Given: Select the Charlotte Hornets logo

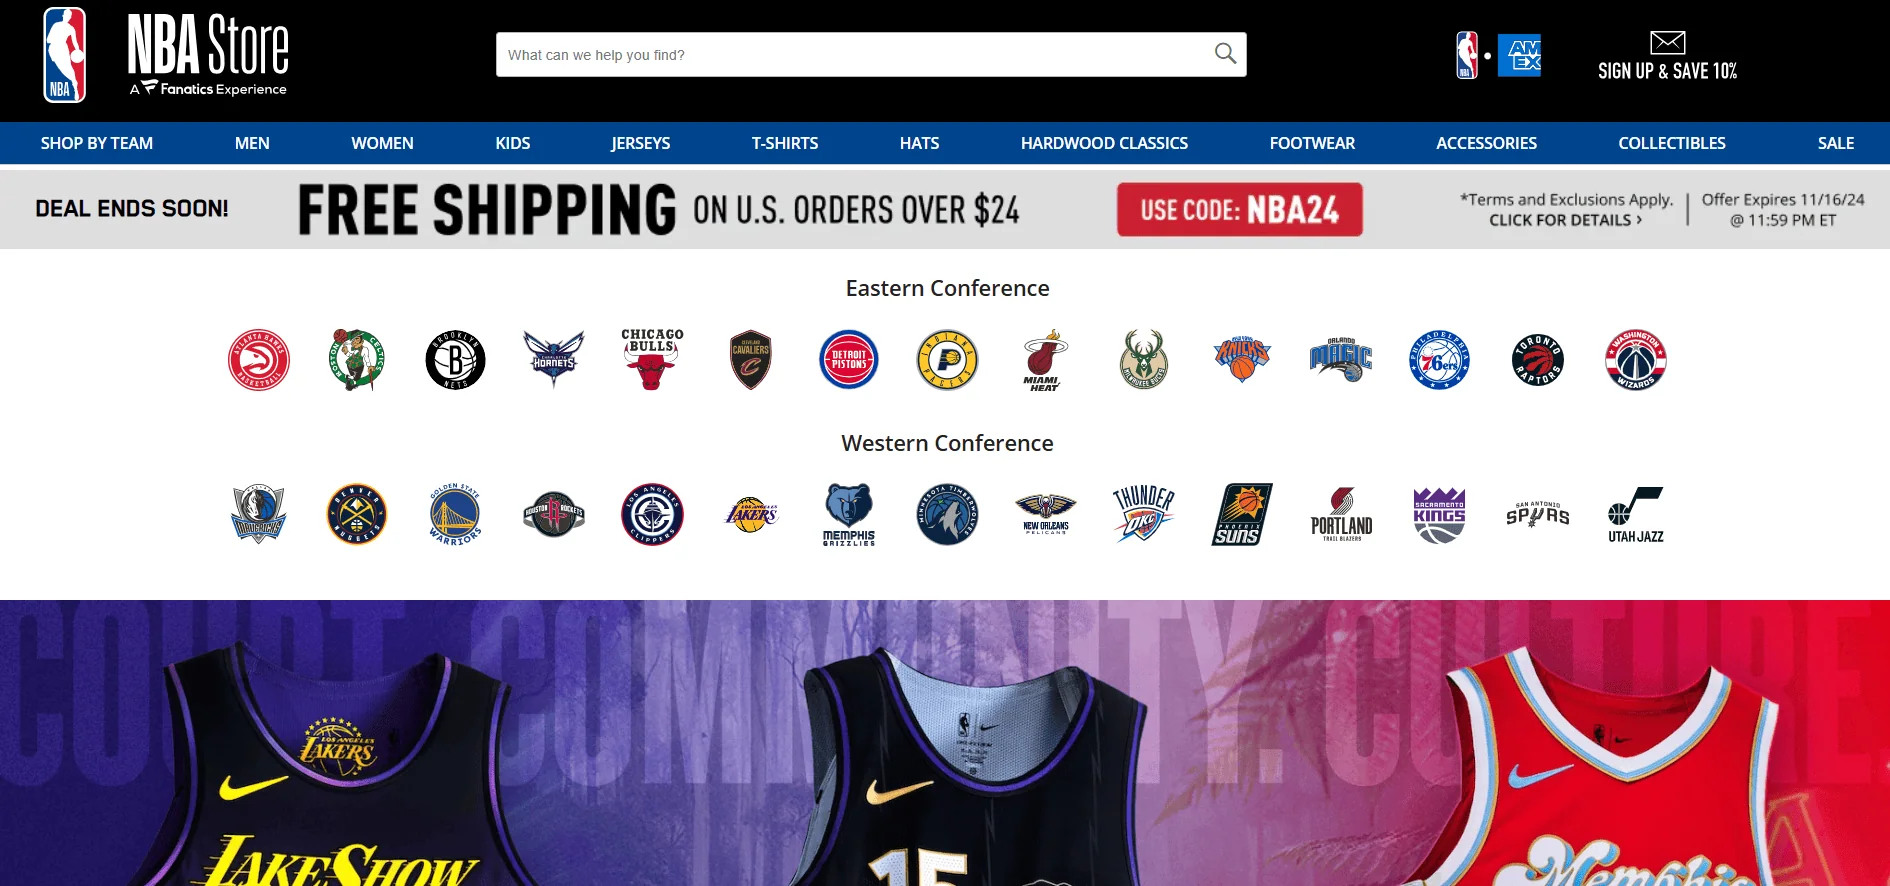Looking at the screenshot, I should coord(553,360).
